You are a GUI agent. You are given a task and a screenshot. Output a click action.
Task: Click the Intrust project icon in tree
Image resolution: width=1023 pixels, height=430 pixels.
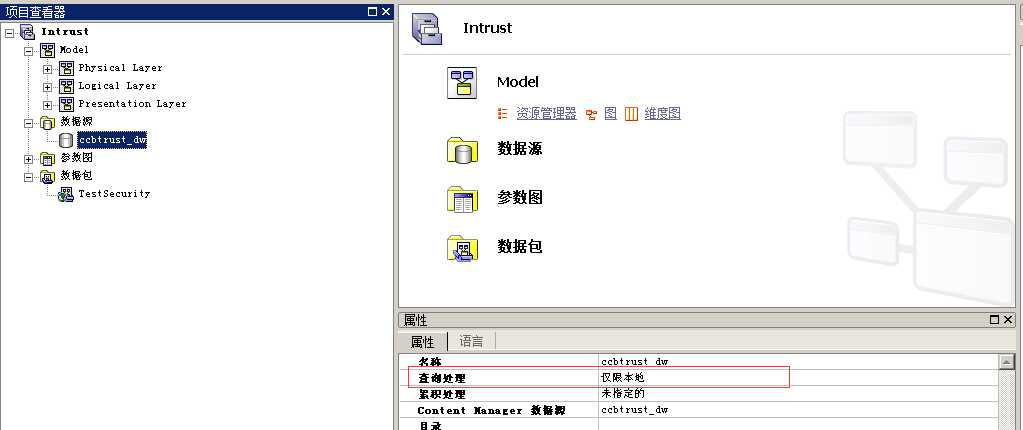tap(27, 31)
